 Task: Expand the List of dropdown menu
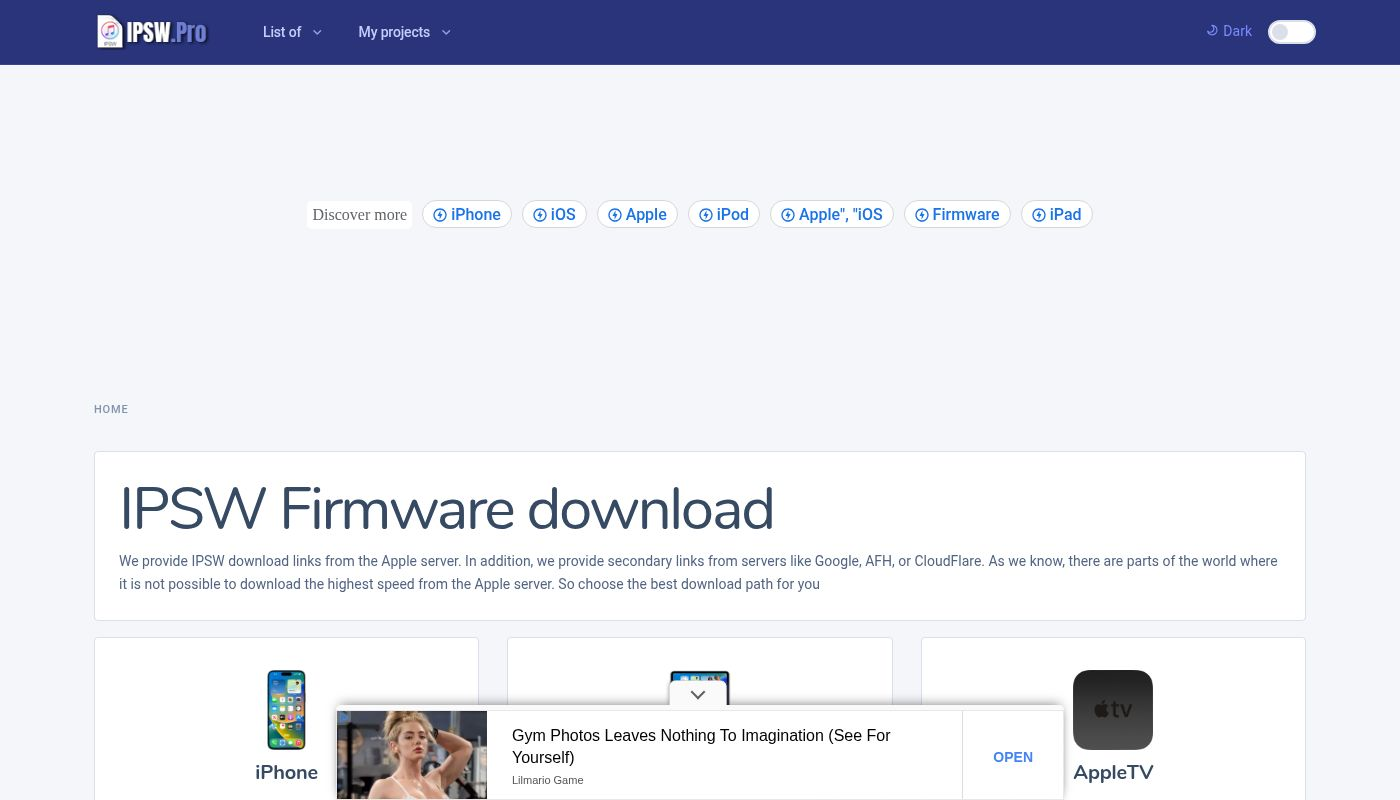[x=292, y=32]
